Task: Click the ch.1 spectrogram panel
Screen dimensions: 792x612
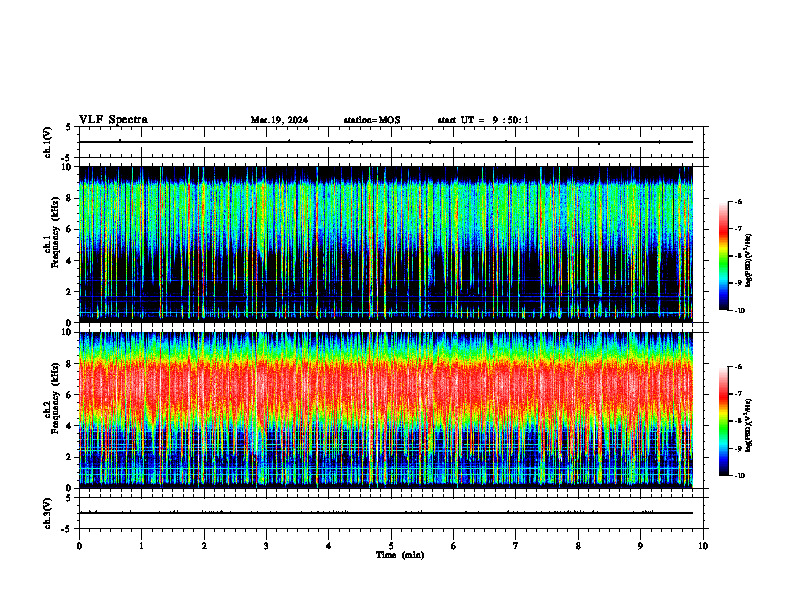Action: (x=386, y=244)
